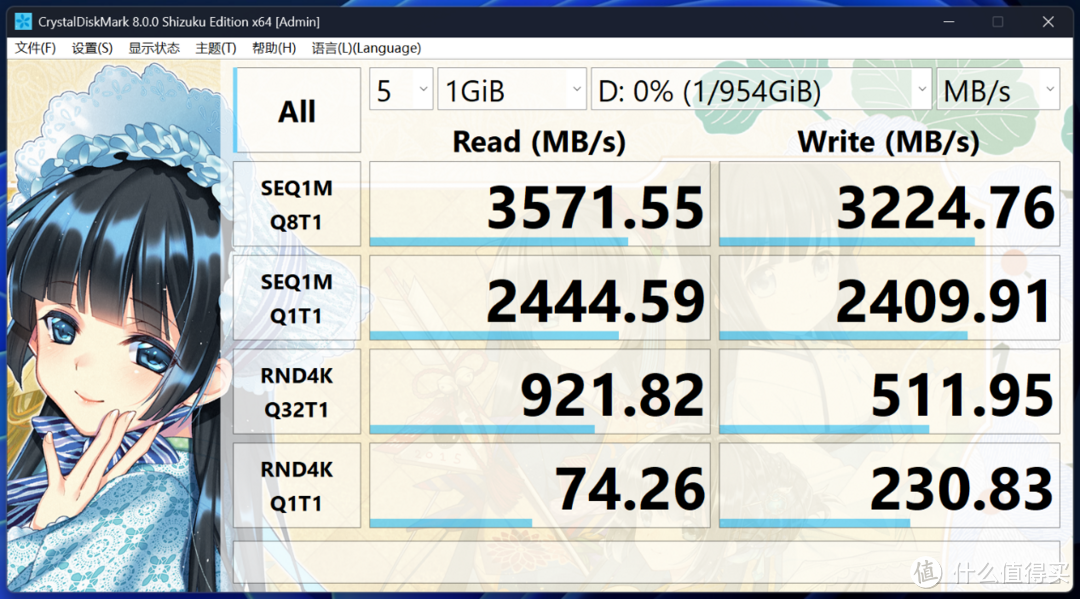
Task: Open the 语言(L)(Language) menu
Action: pos(366,48)
